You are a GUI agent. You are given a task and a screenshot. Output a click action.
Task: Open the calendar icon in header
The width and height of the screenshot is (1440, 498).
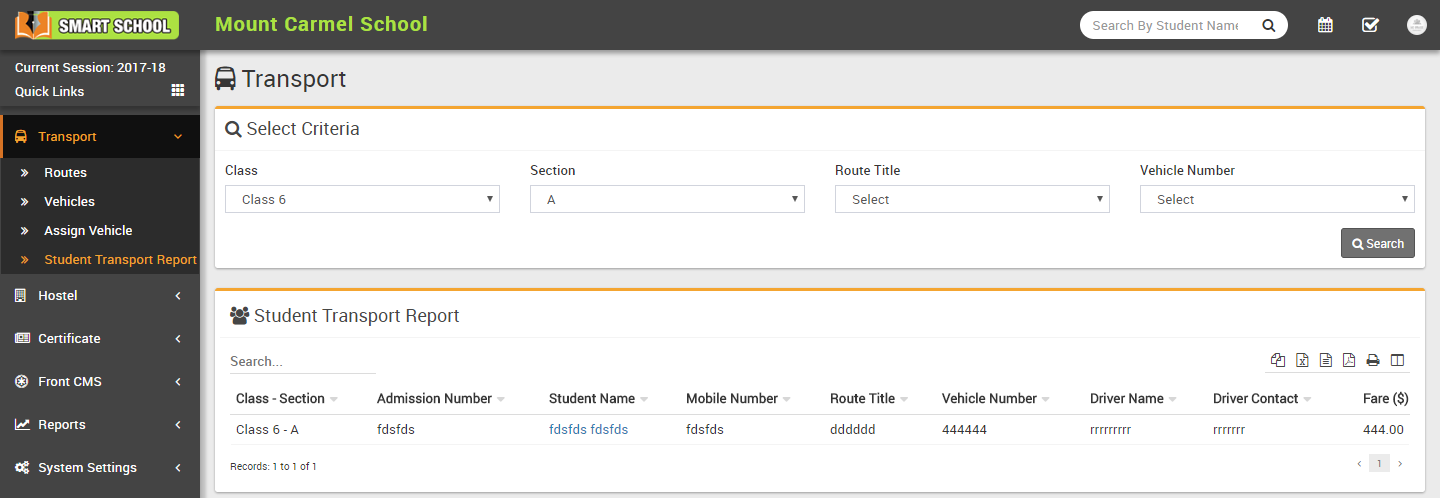[1325, 25]
